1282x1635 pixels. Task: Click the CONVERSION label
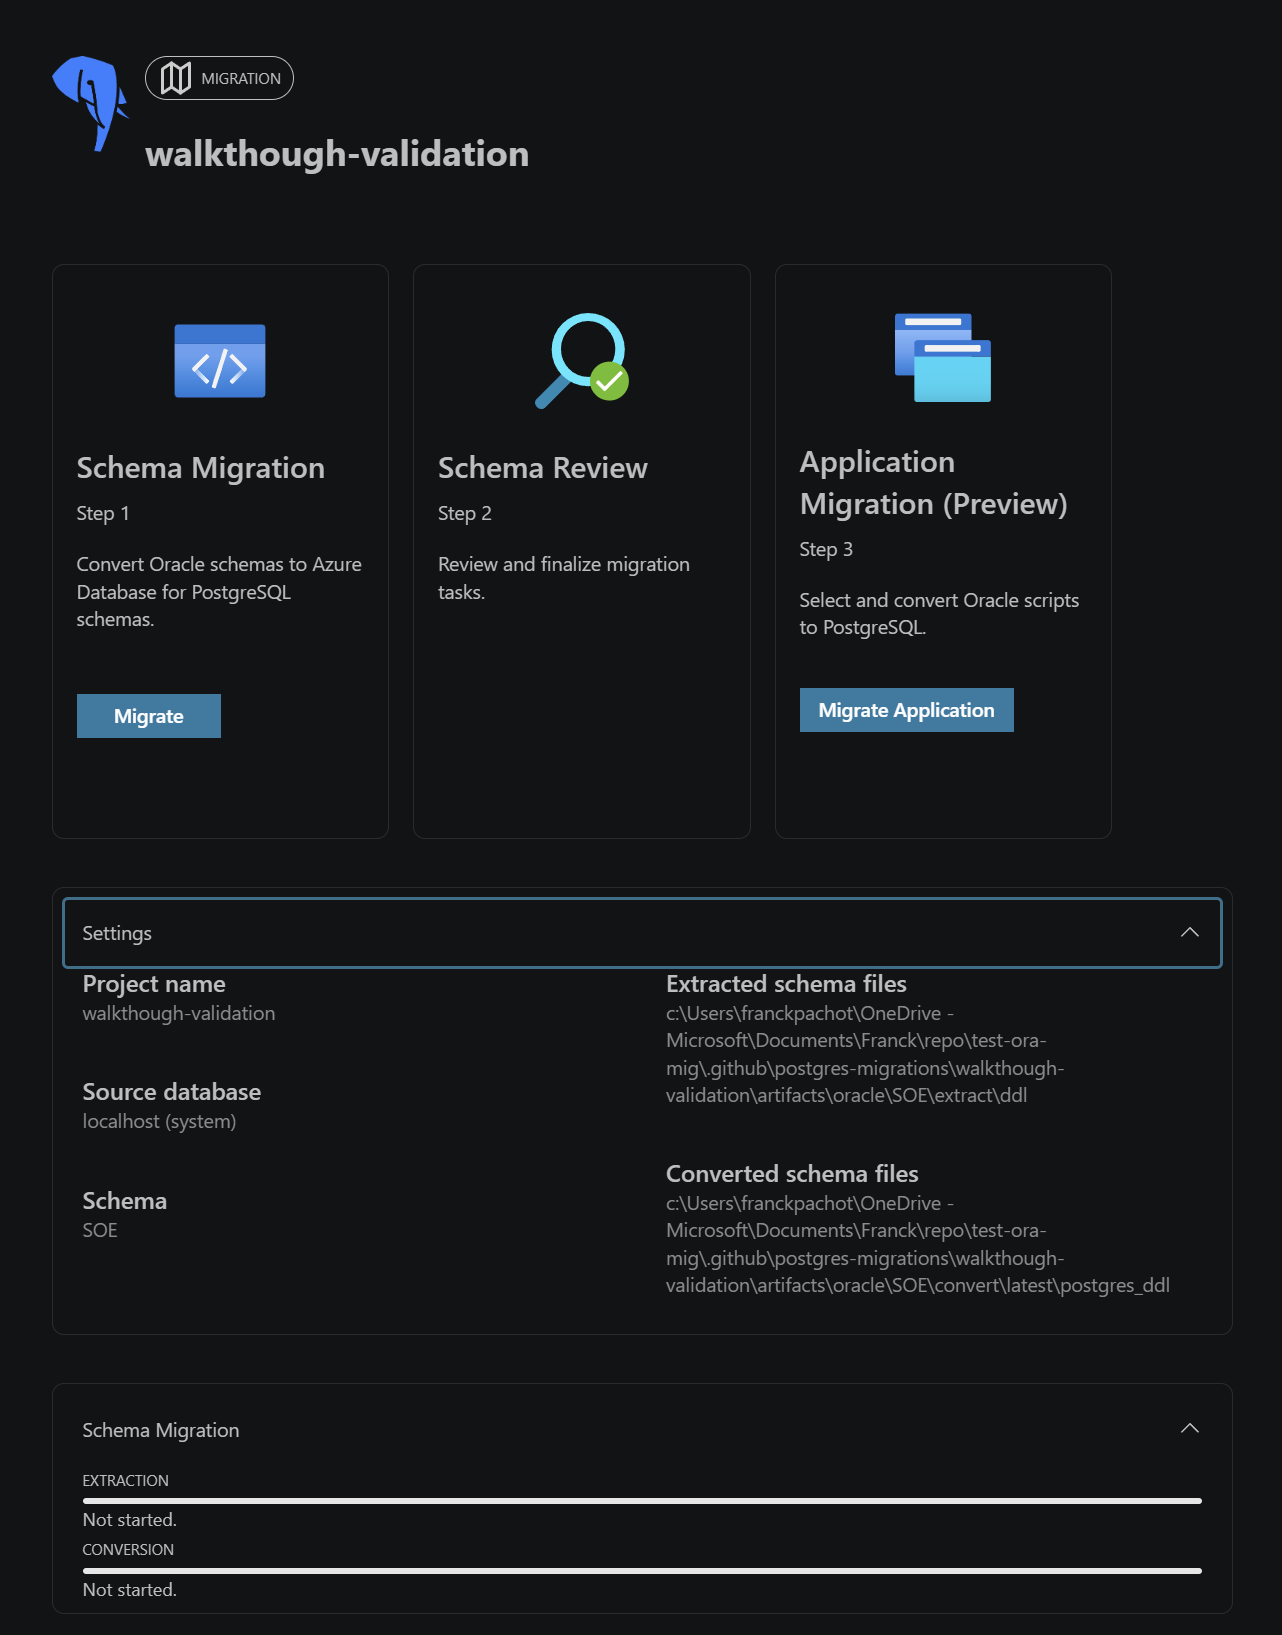(128, 1549)
